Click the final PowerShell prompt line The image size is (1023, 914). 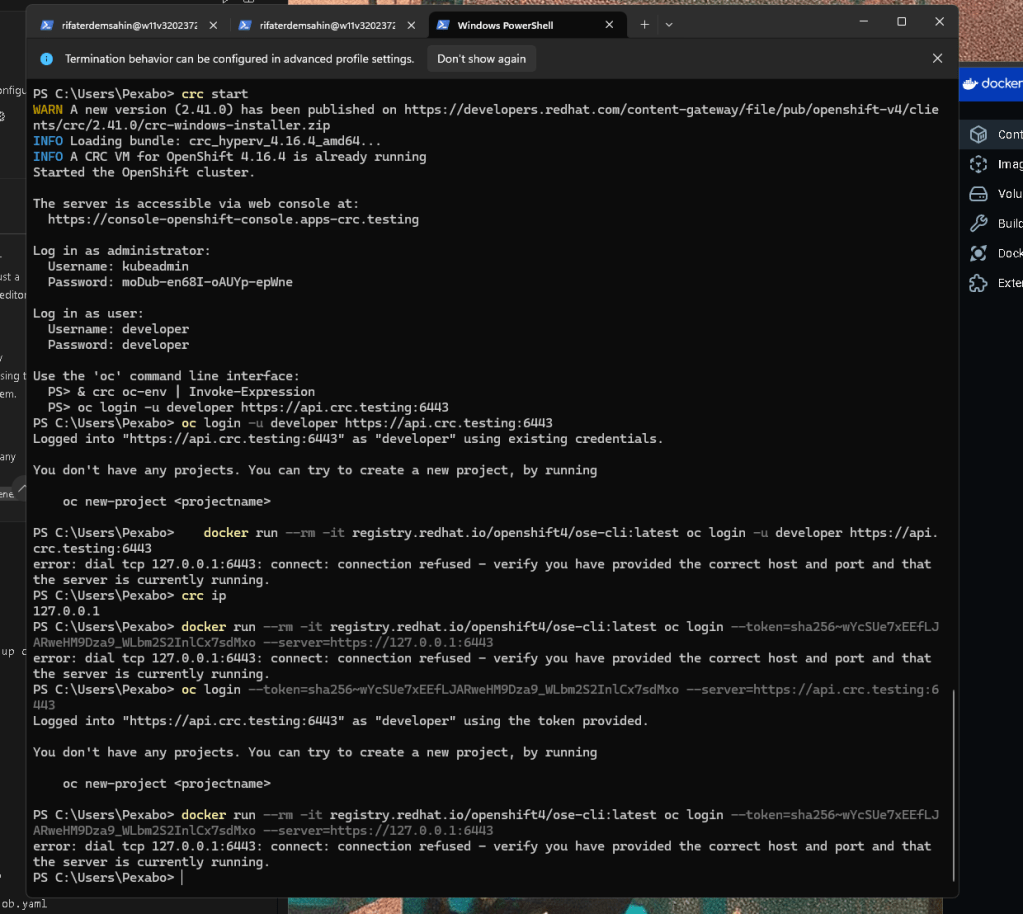point(108,877)
